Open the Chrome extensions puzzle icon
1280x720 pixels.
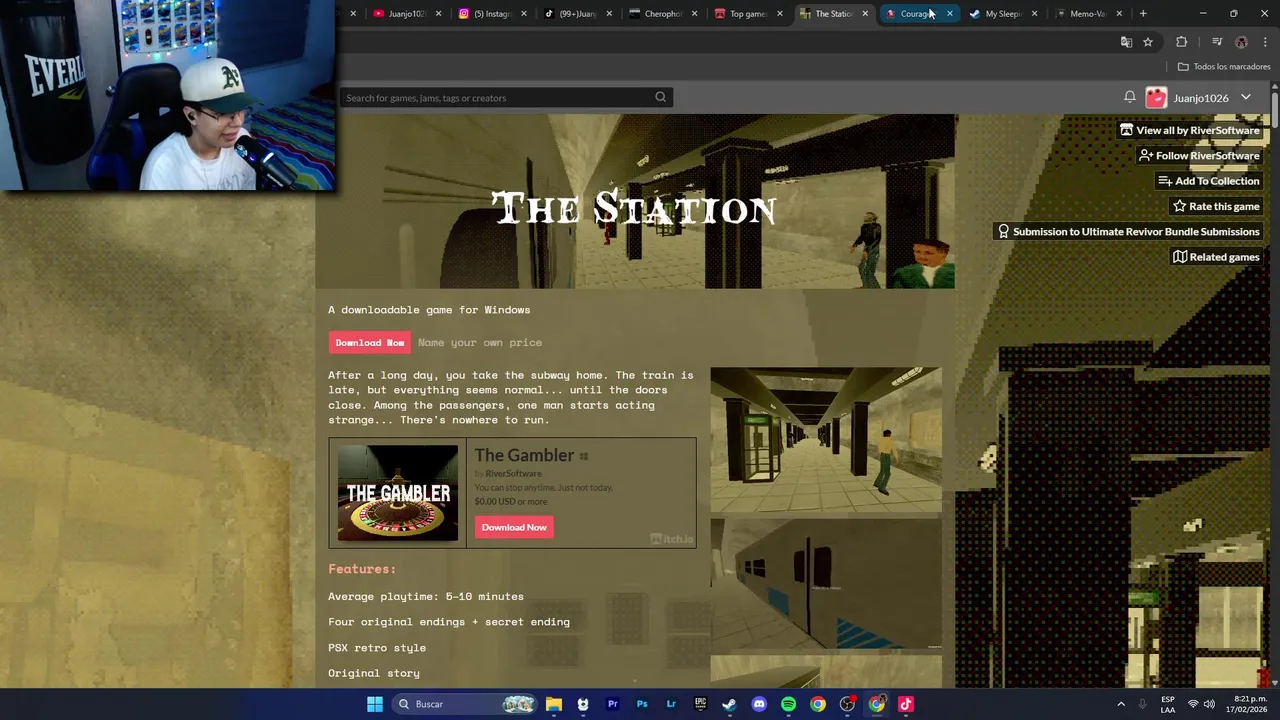[x=1181, y=42]
